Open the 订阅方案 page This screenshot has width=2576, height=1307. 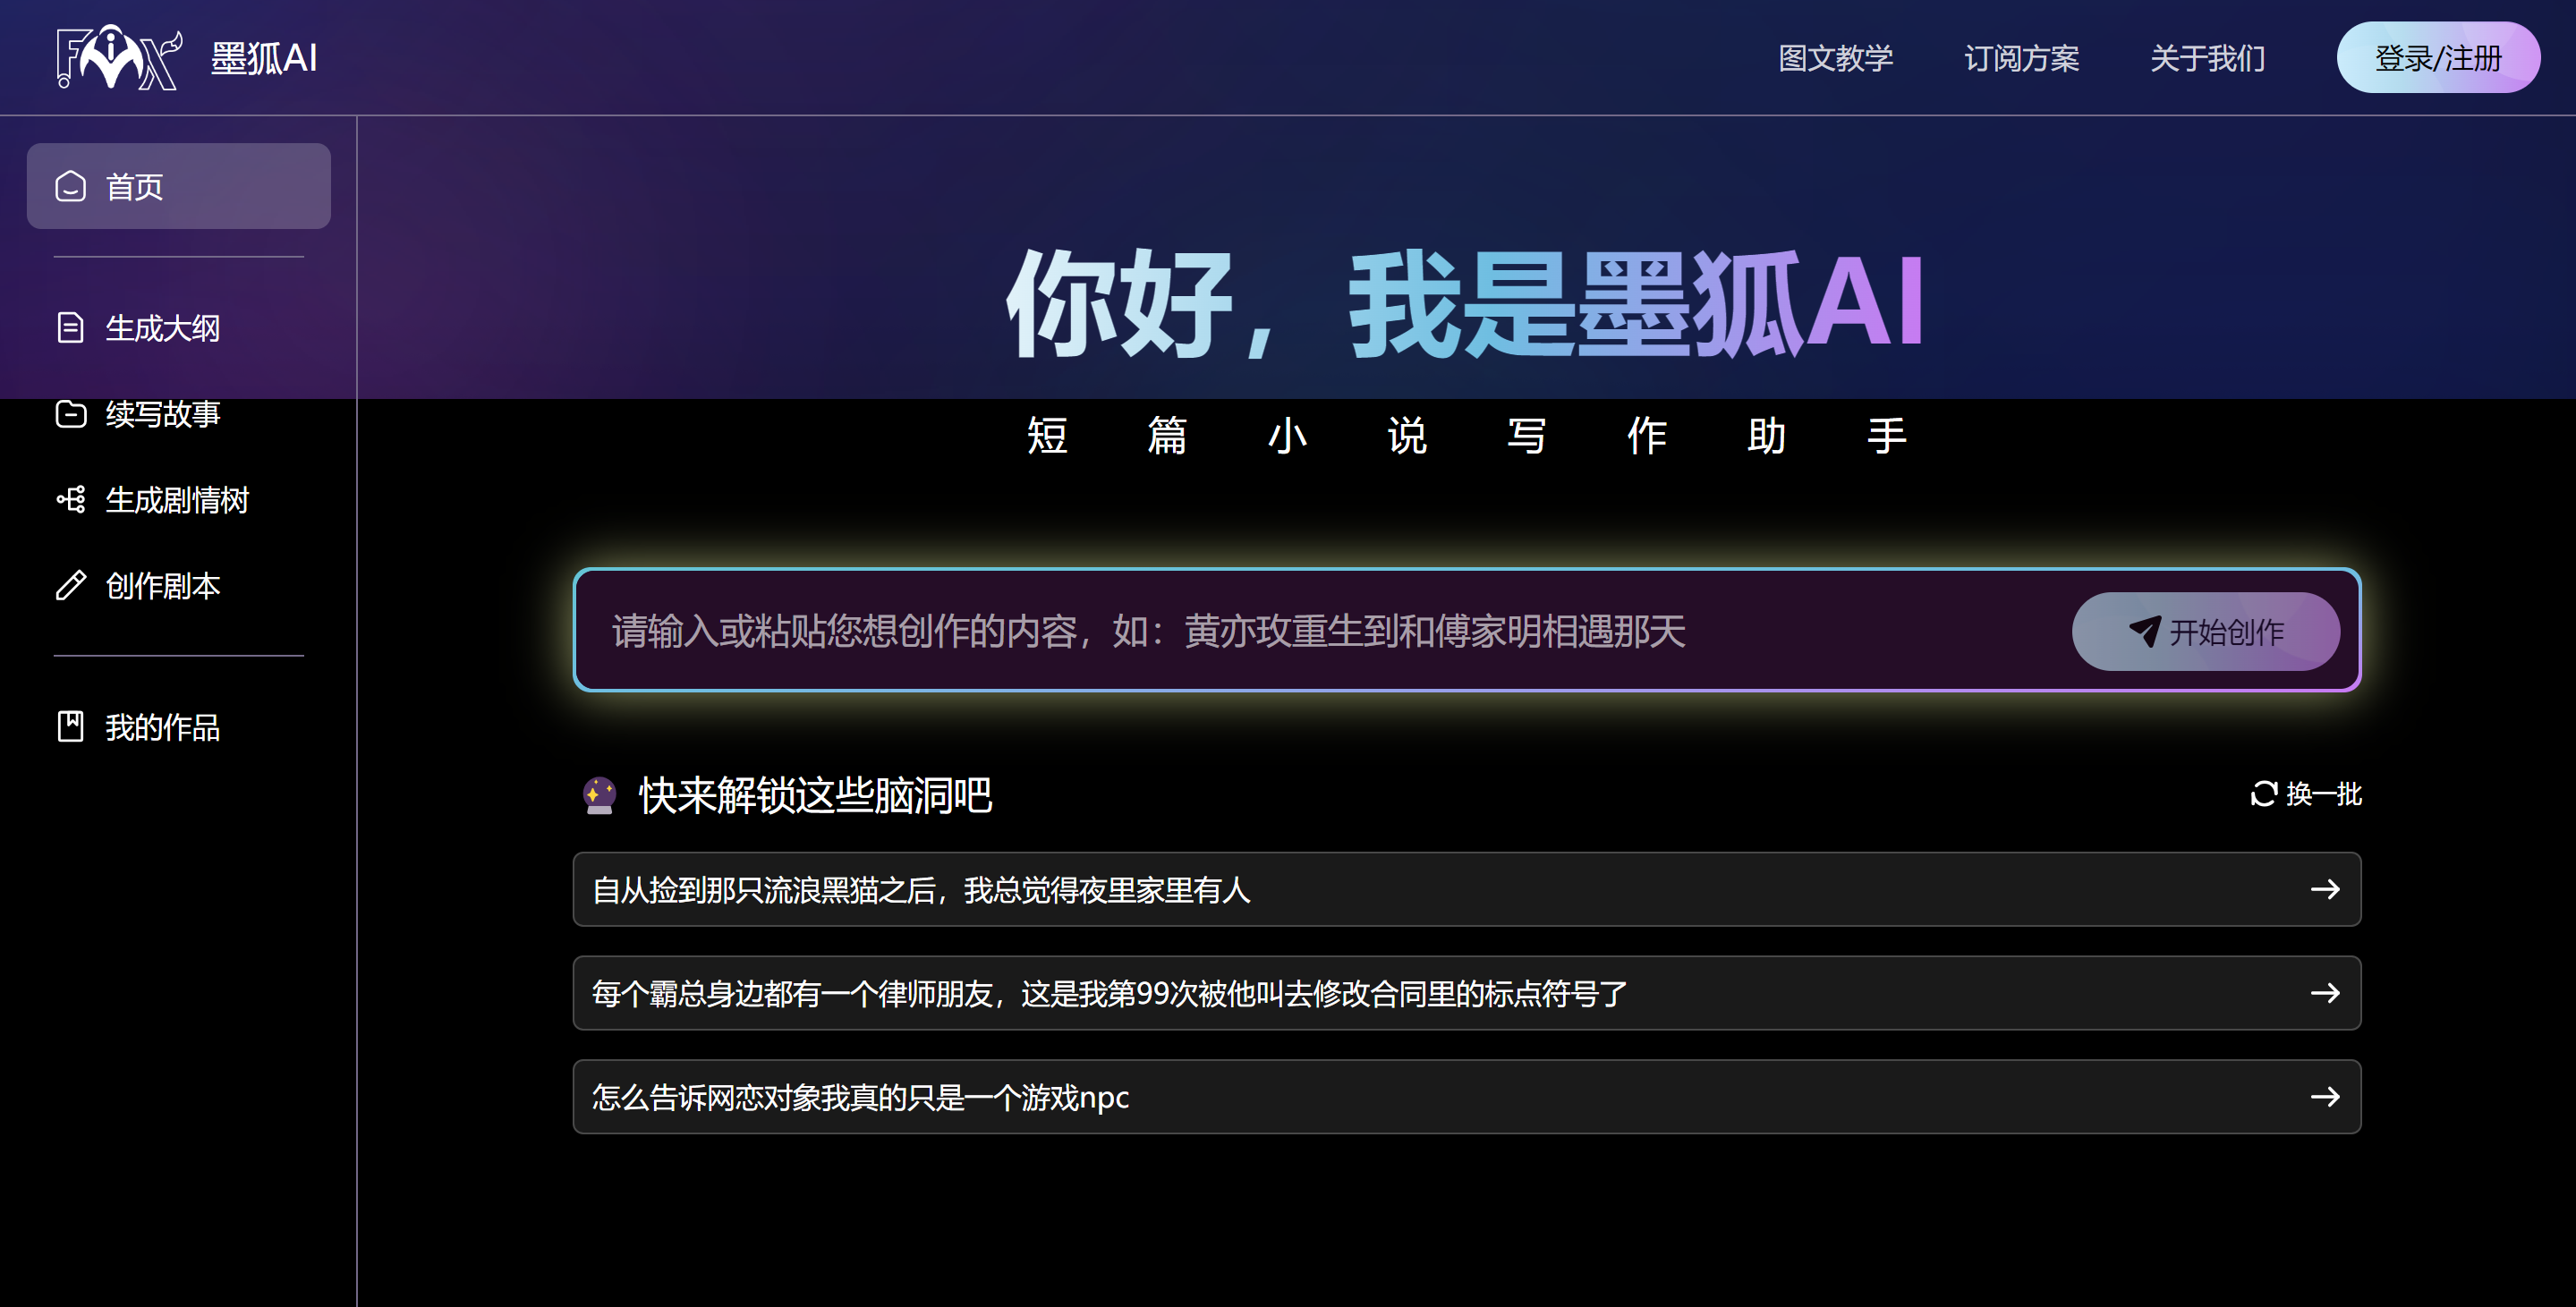point(2021,58)
